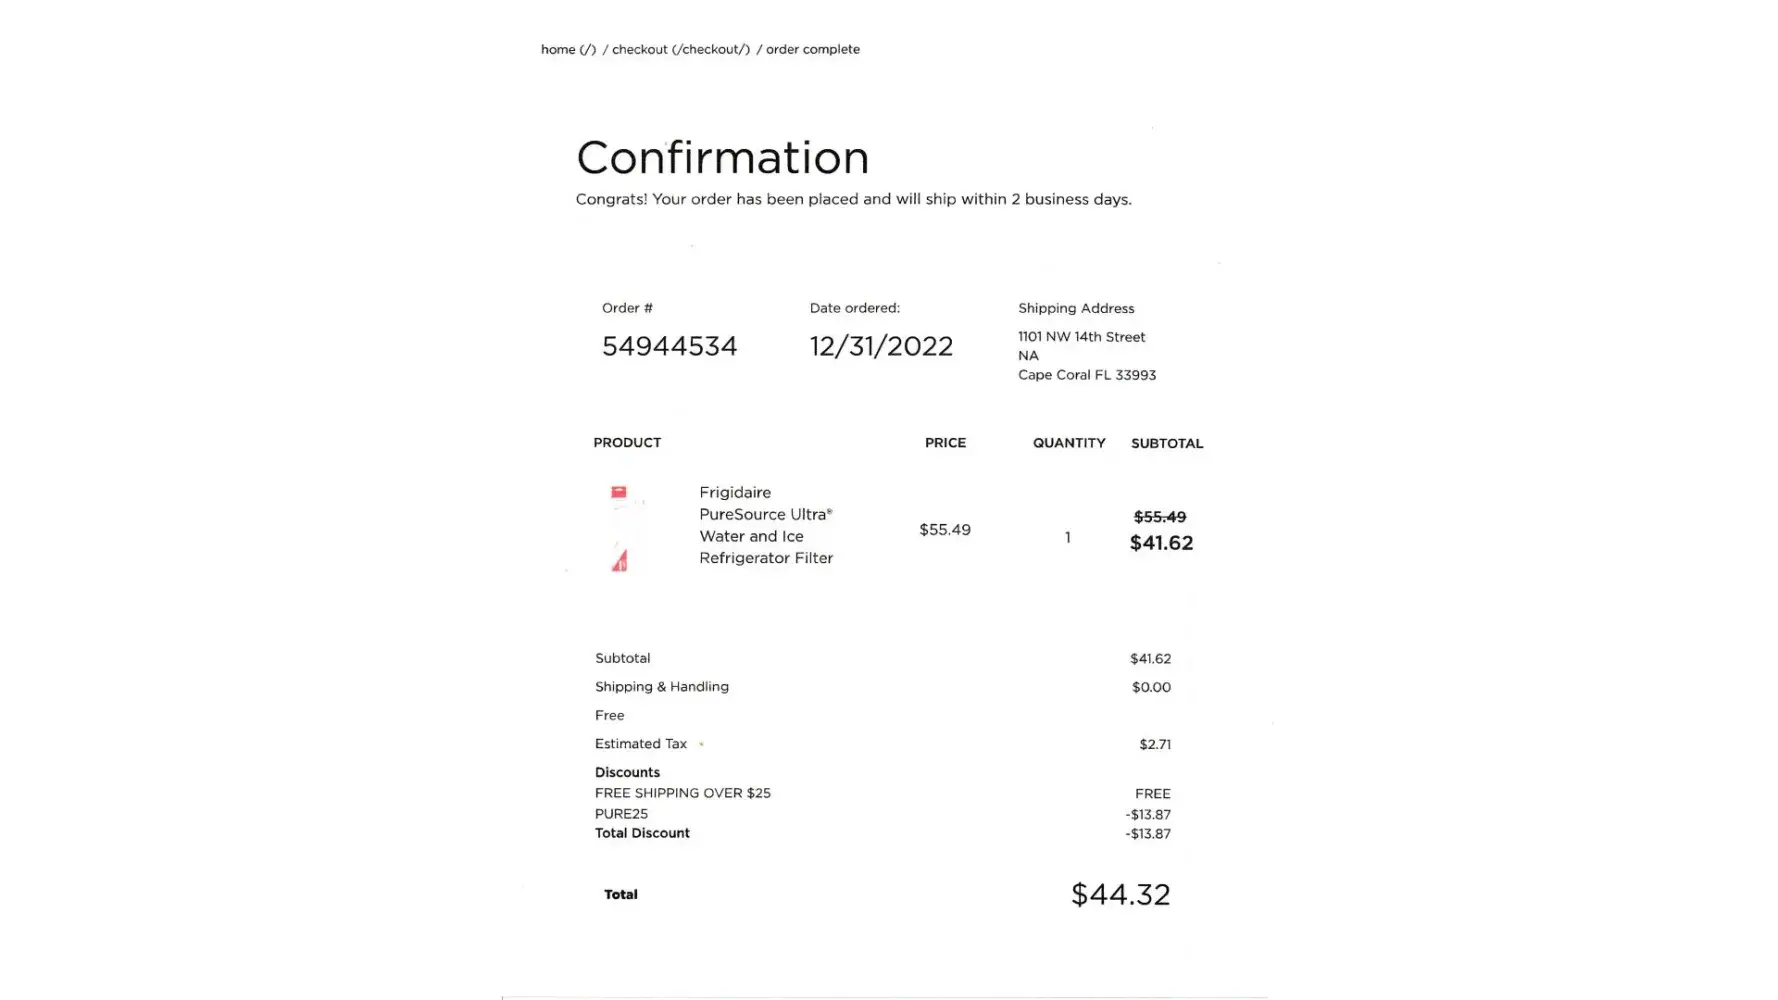
Task: Open the Frigidaire PureSource Ultra product name
Action: click(x=765, y=525)
